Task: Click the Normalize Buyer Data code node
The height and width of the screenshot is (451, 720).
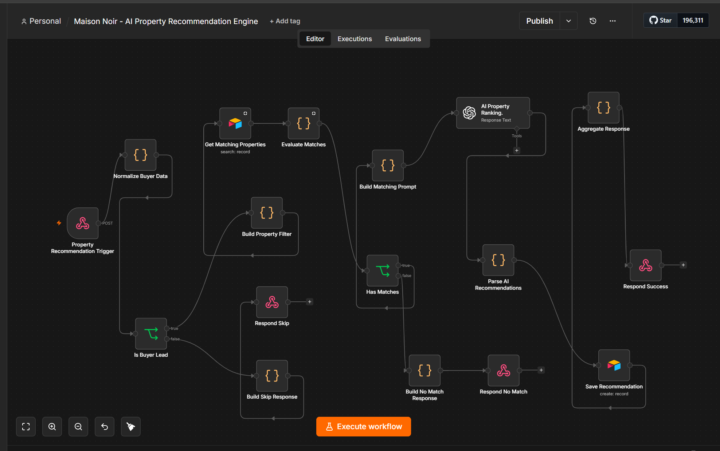Action: click(141, 155)
